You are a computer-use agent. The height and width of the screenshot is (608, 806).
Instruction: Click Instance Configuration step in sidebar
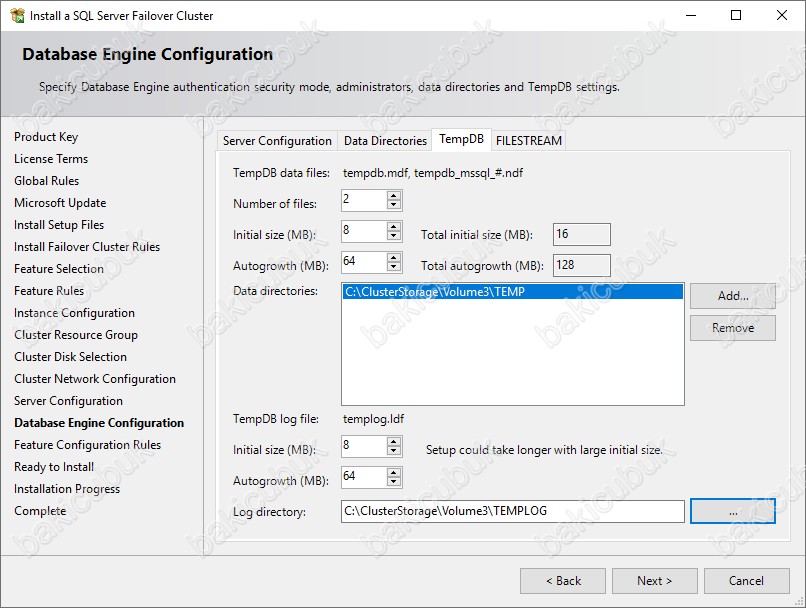[75, 313]
